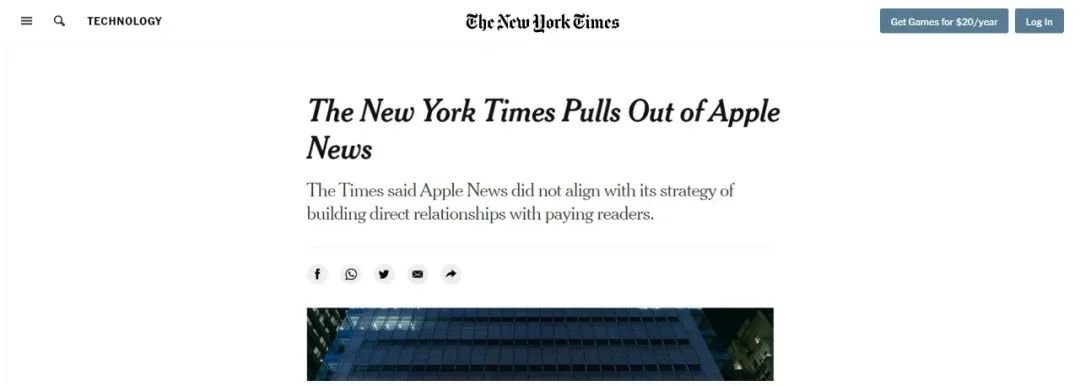Tweet the article using the Twitter icon
This screenshot has width=1080, height=386.
pyautogui.click(x=384, y=274)
